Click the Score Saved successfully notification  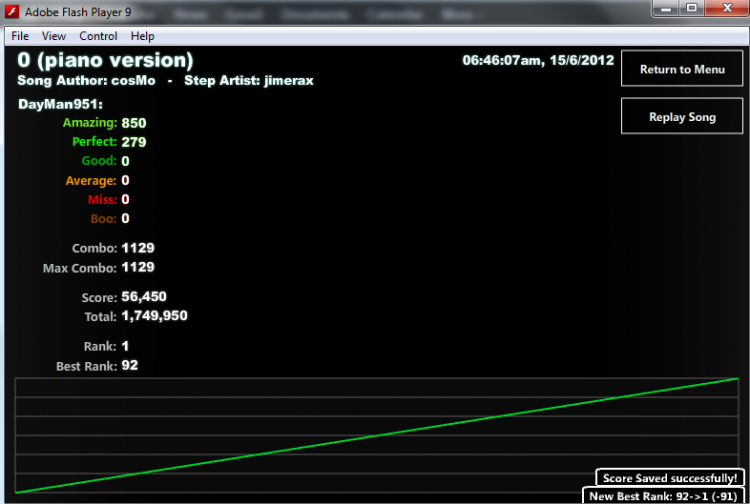670,478
